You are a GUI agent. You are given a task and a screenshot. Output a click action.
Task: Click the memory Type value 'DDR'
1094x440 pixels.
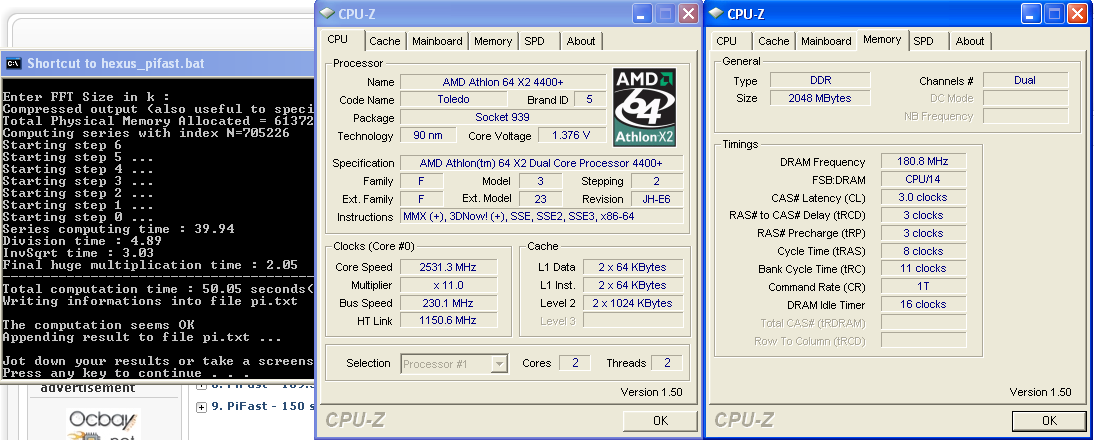pos(820,80)
